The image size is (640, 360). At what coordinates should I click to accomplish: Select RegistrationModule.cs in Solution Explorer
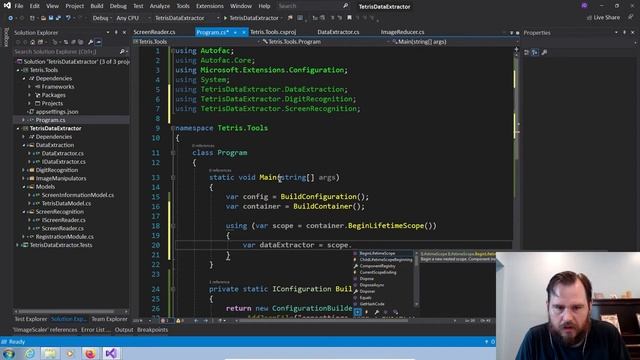(64, 237)
